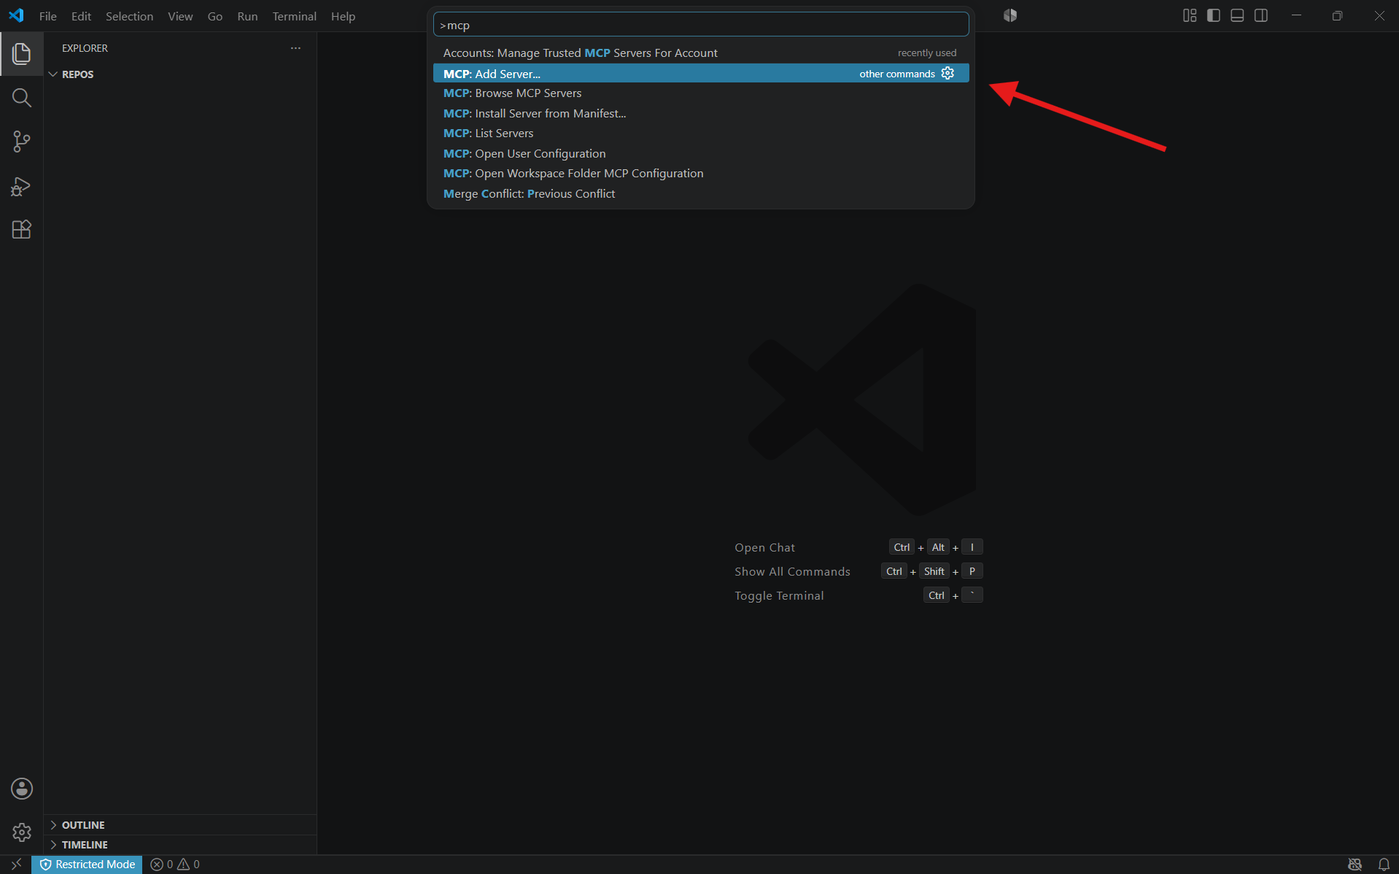Open the Customize Layout icon
Screen dimensions: 1399x874
1189,15
